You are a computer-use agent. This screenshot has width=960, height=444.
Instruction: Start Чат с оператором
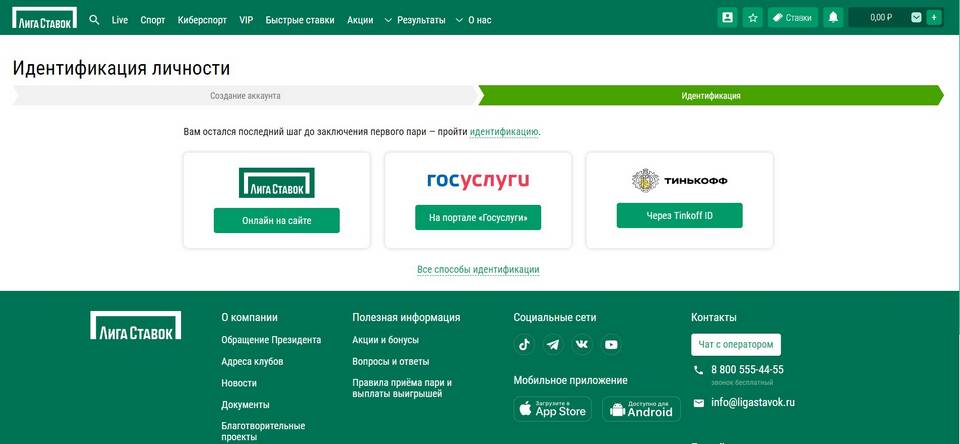coord(736,344)
